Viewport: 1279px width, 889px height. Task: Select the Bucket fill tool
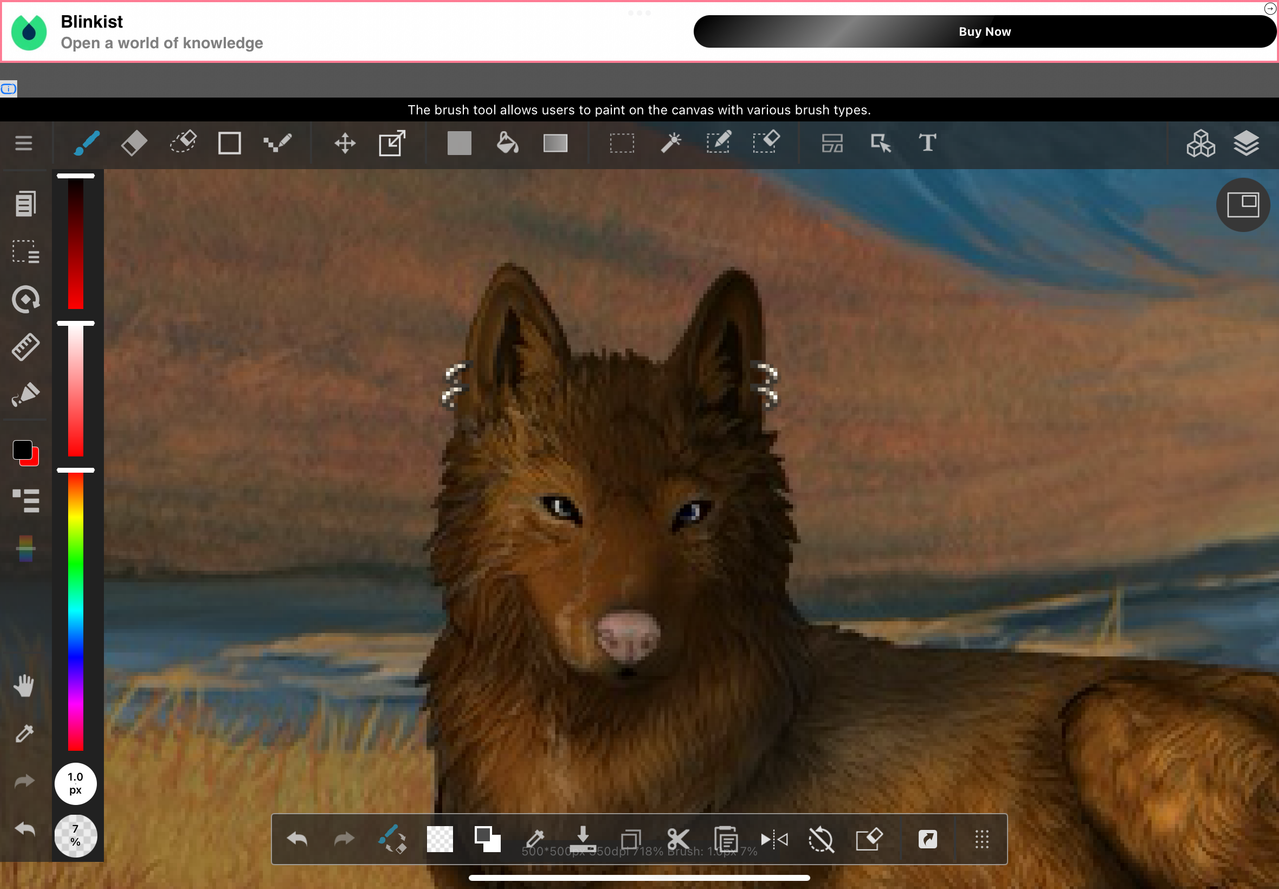coord(507,143)
